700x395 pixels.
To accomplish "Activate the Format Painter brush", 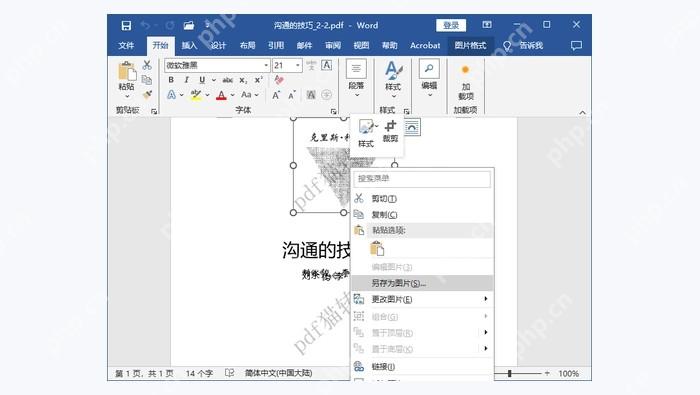I will (x=147, y=95).
